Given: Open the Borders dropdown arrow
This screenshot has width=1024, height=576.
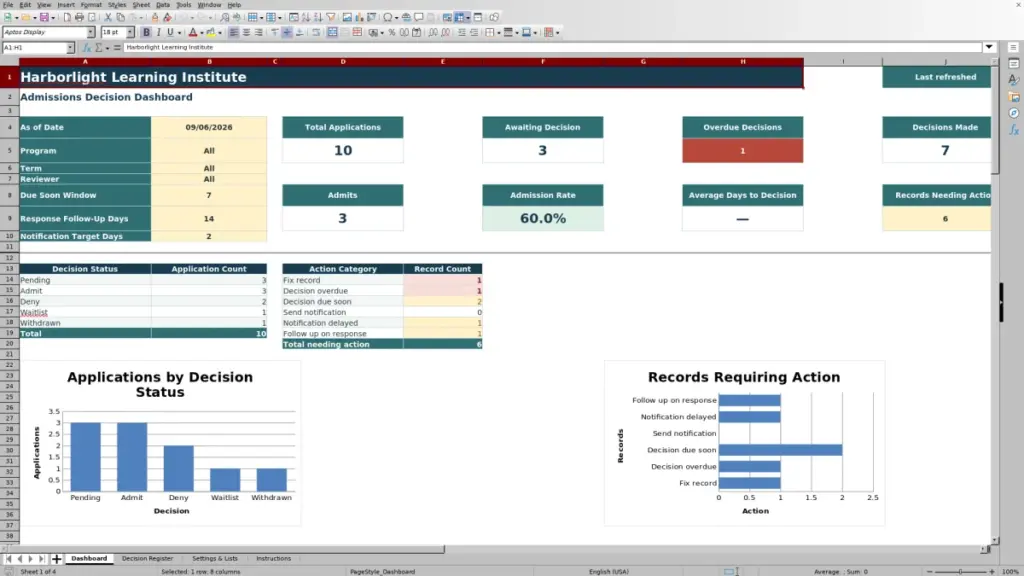Looking at the screenshot, I should (499, 32).
